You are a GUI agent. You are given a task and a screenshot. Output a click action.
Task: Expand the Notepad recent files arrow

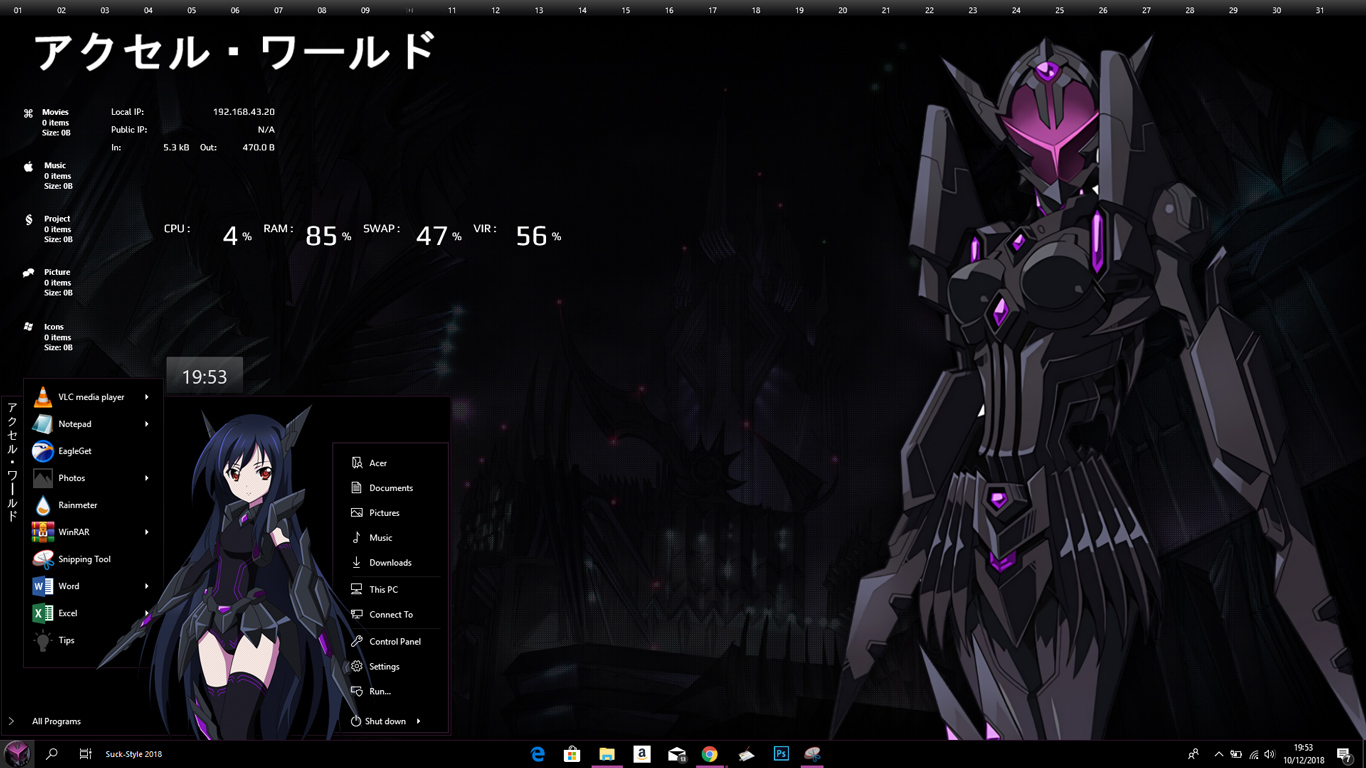coord(147,424)
